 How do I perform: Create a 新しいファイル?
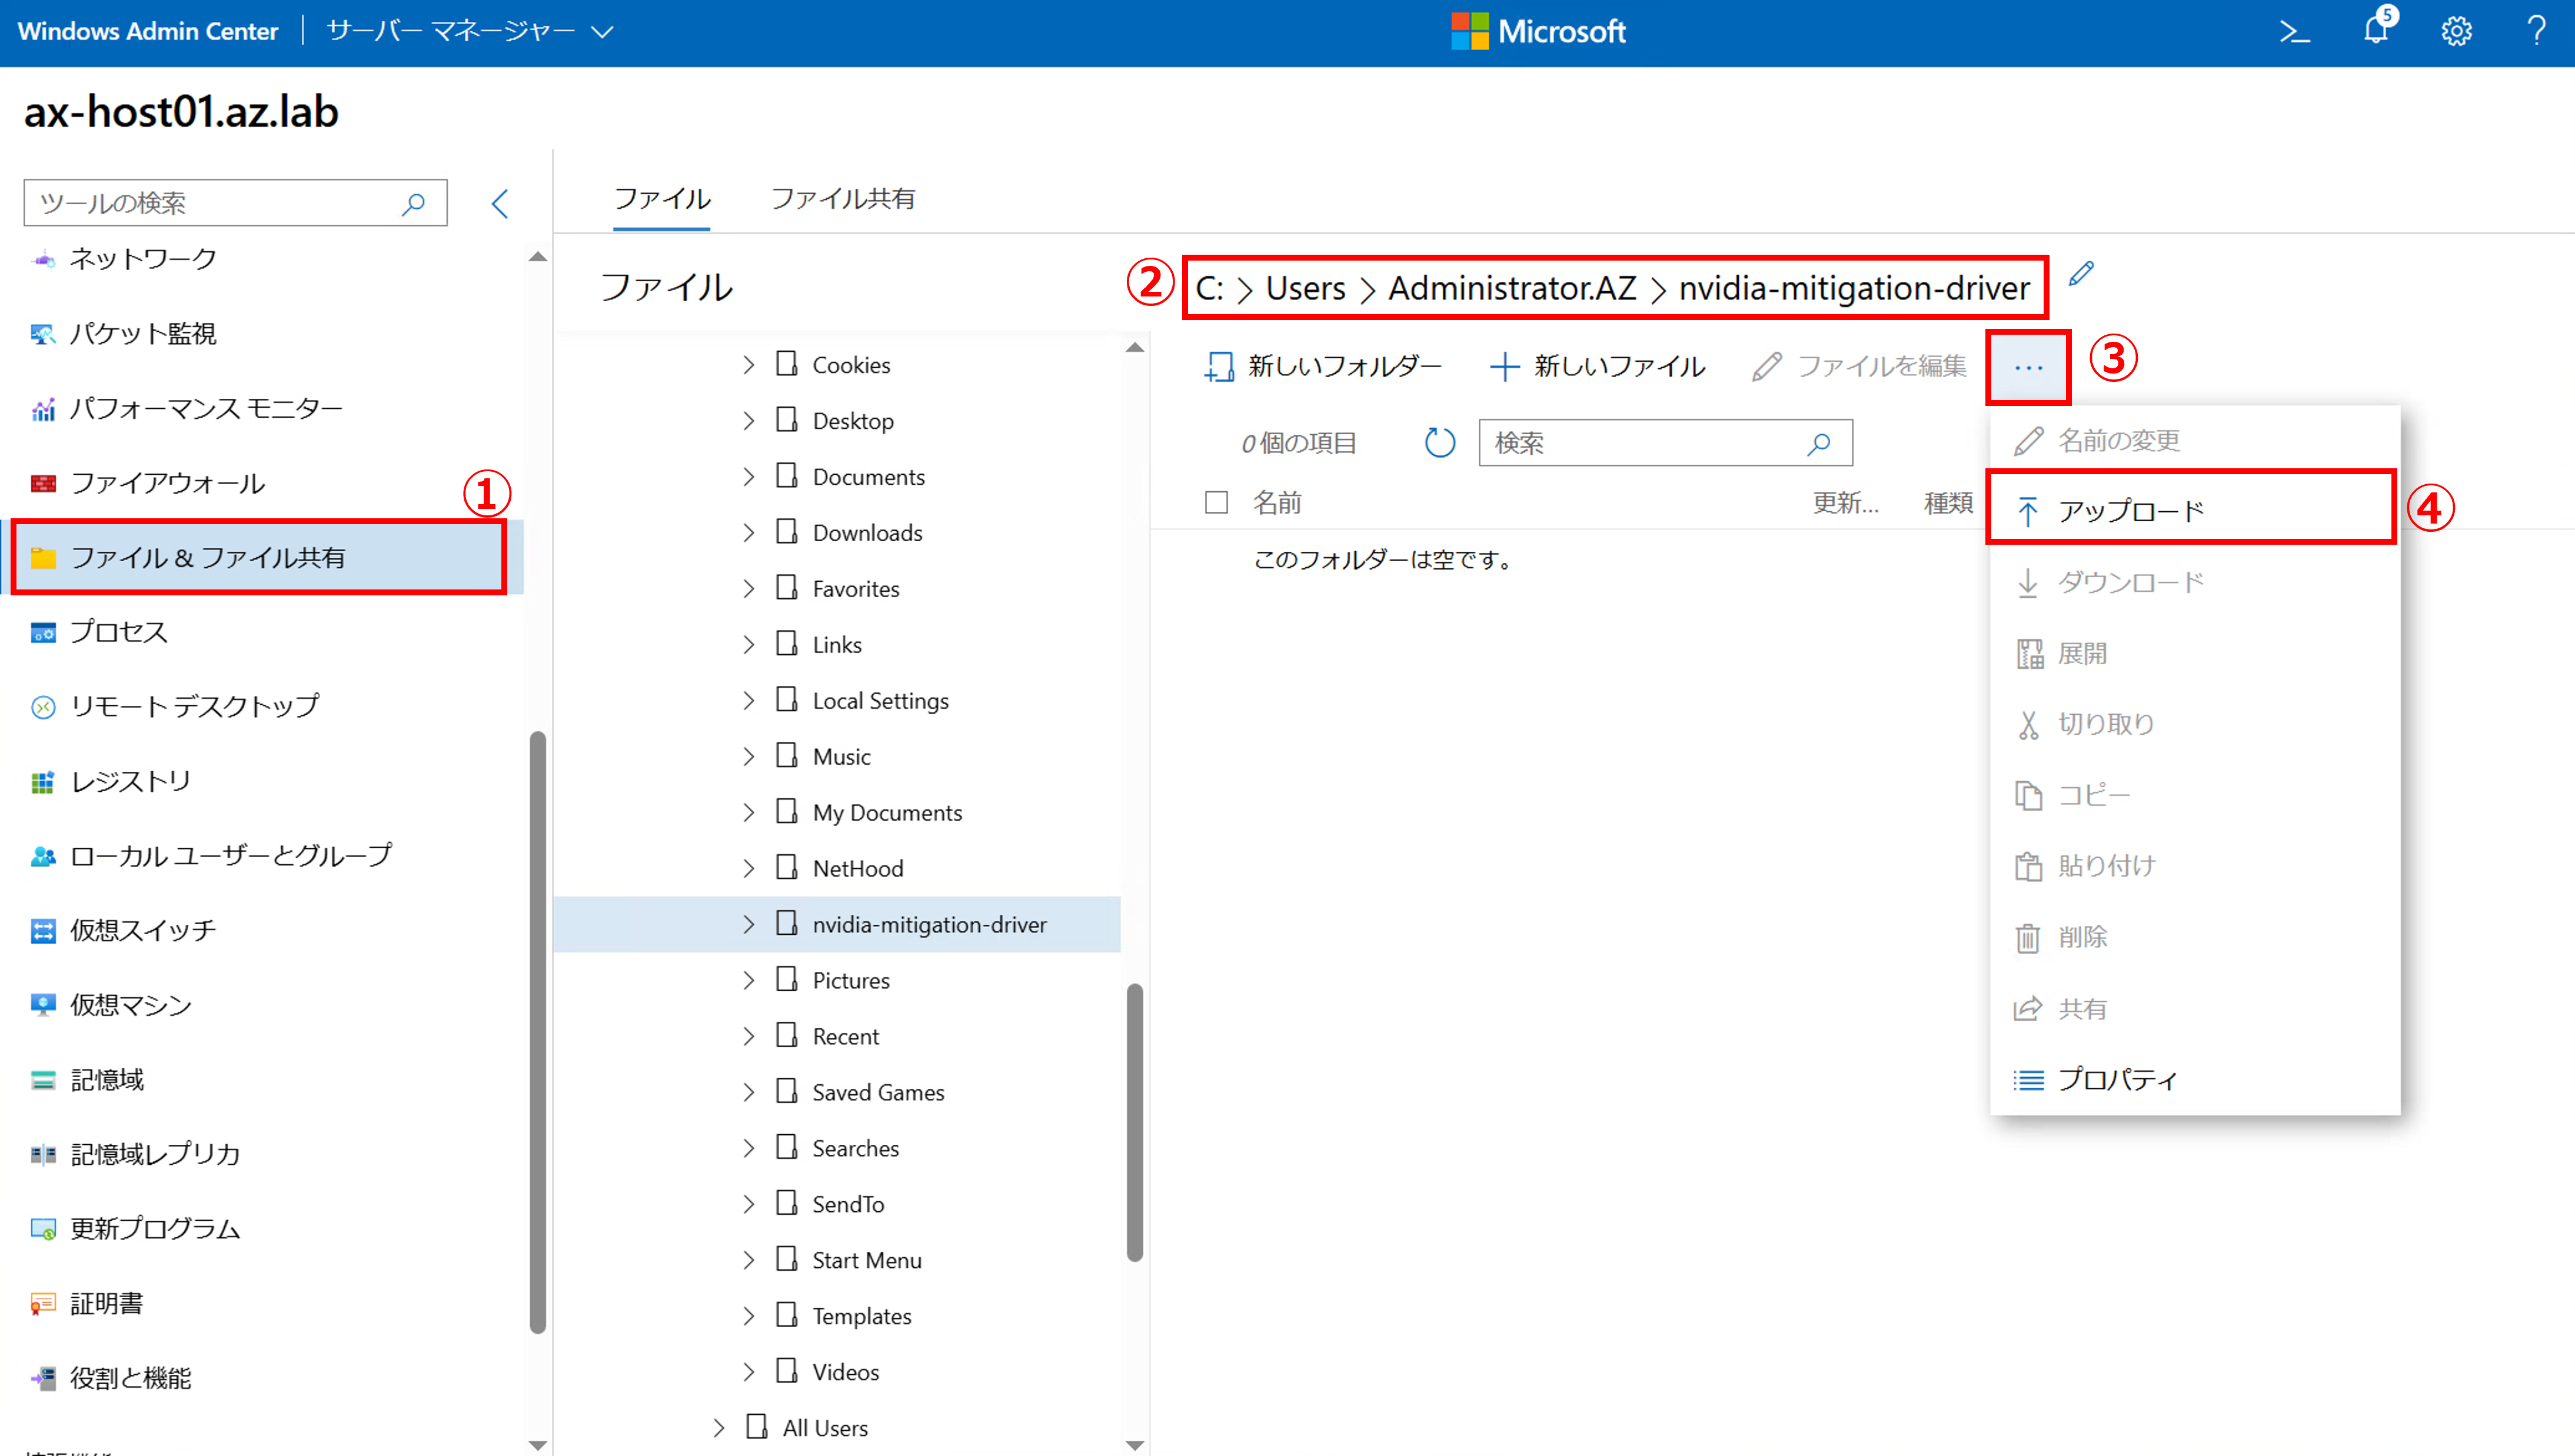click(x=1597, y=367)
